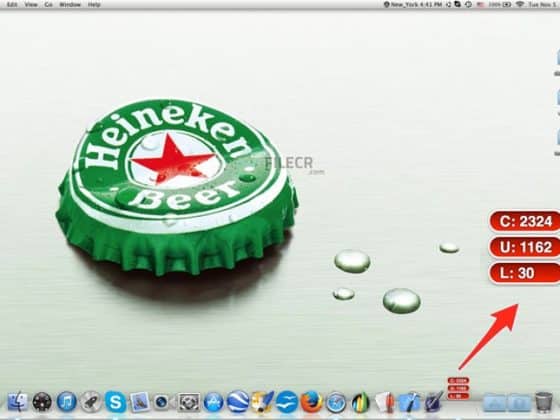This screenshot has height=420, width=560.
Task: Open the Help menu
Action: click(x=94, y=5)
